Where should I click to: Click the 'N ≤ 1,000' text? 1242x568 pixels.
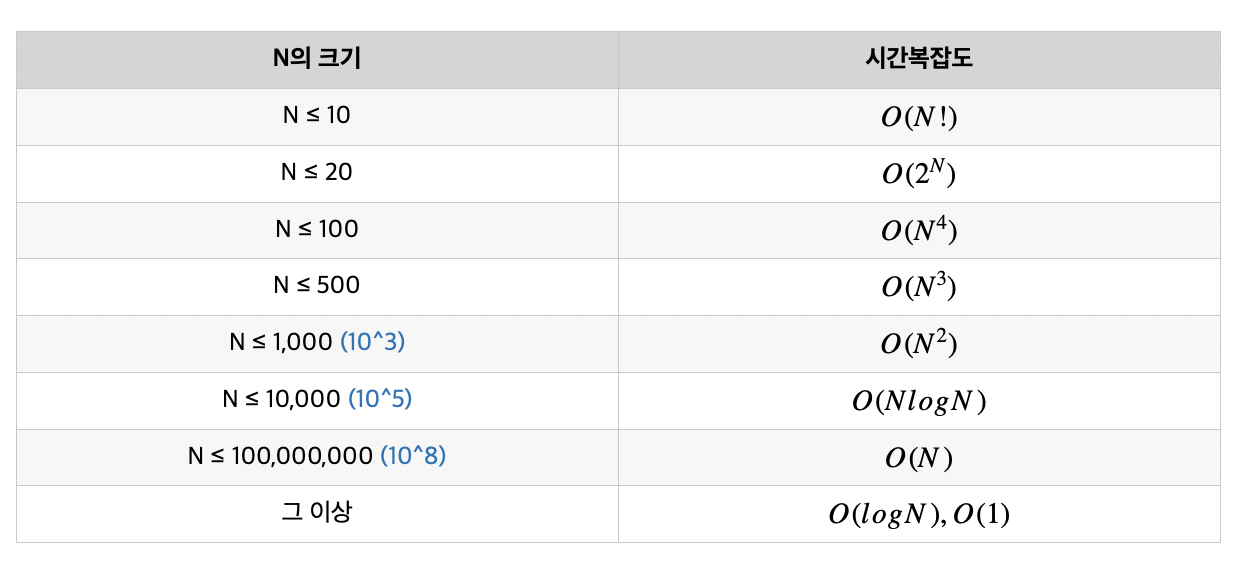point(280,342)
